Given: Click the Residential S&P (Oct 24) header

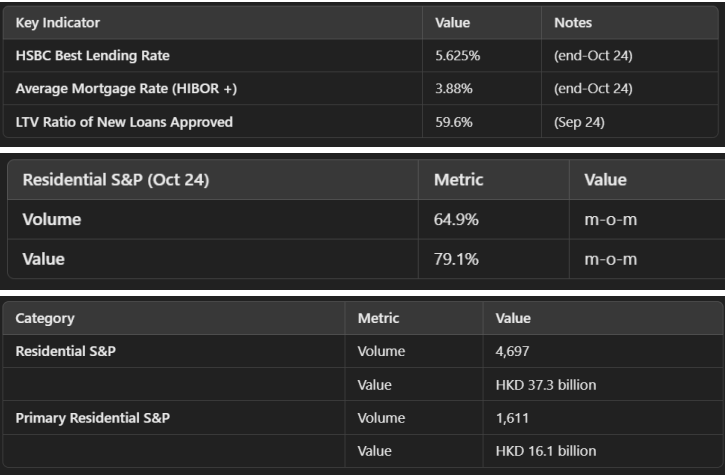Looking at the screenshot, I should (116, 180).
